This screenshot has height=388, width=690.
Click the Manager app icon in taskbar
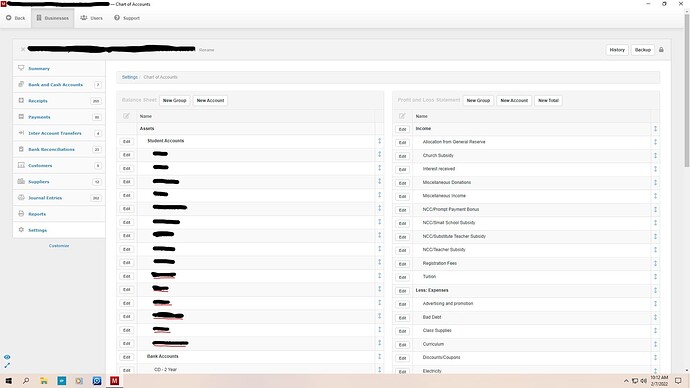tap(114, 381)
